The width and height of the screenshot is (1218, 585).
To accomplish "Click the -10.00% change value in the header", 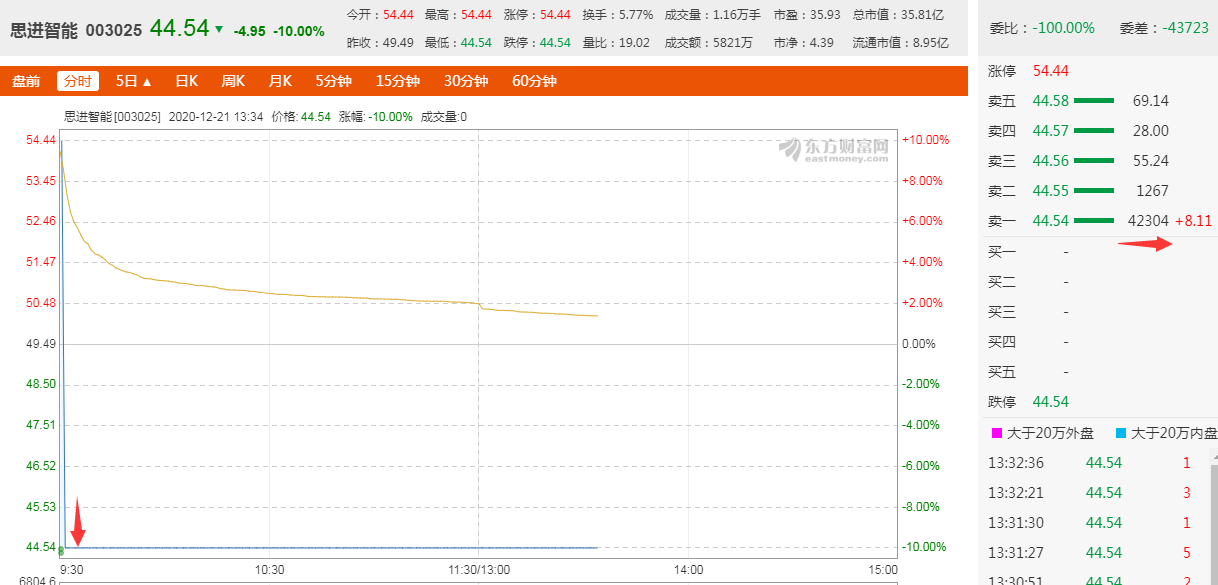I will [299, 31].
